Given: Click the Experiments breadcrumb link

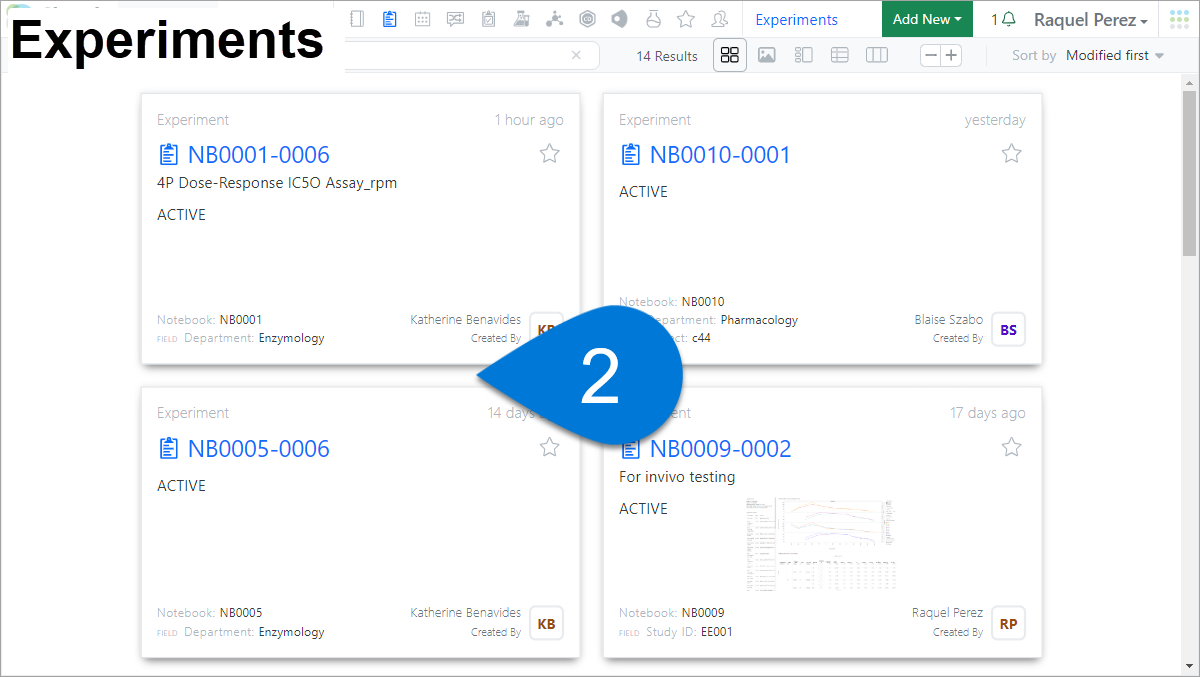Looking at the screenshot, I should 796,20.
